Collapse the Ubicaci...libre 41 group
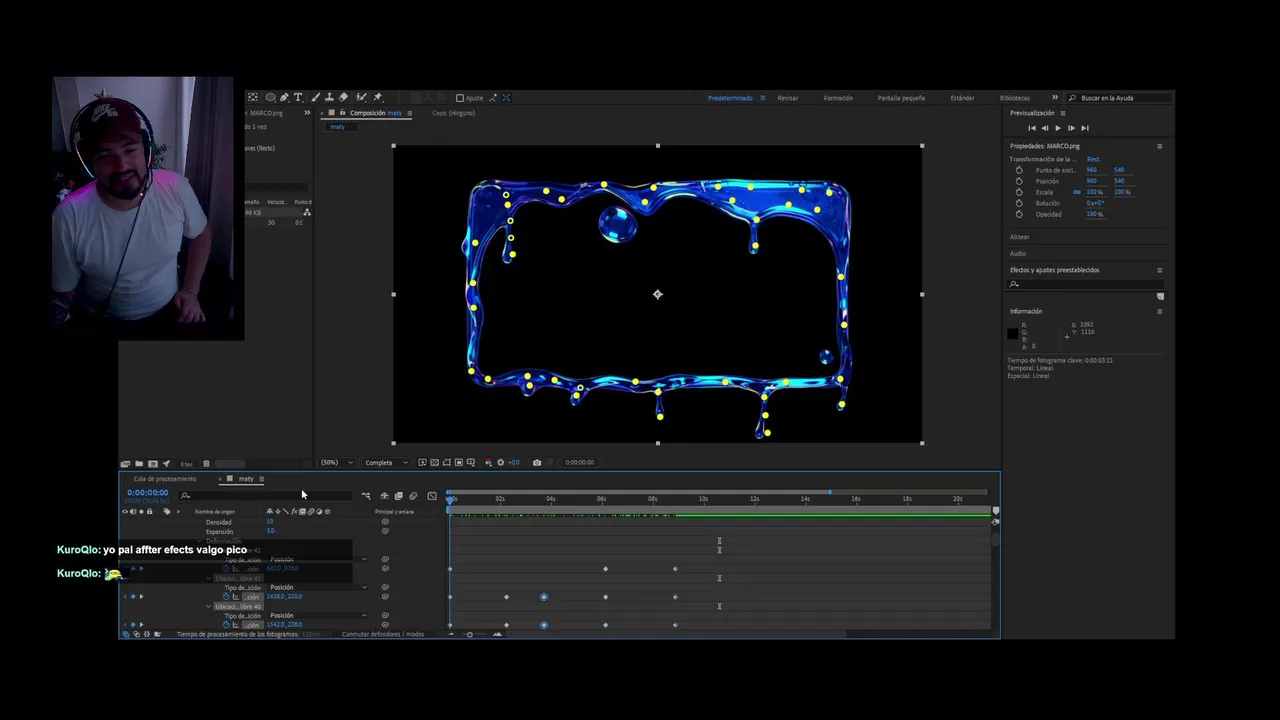The image size is (1280, 720). pyautogui.click(x=209, y=578)
